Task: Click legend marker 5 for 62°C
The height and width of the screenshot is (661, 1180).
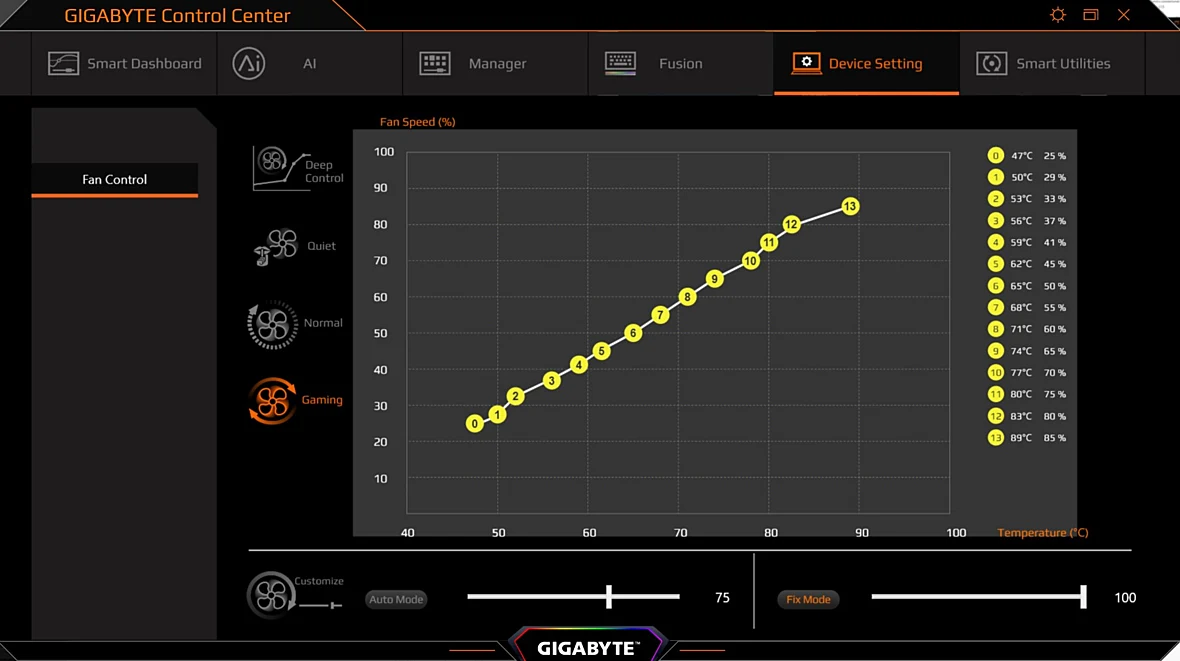Action: (x=995, y=264)
